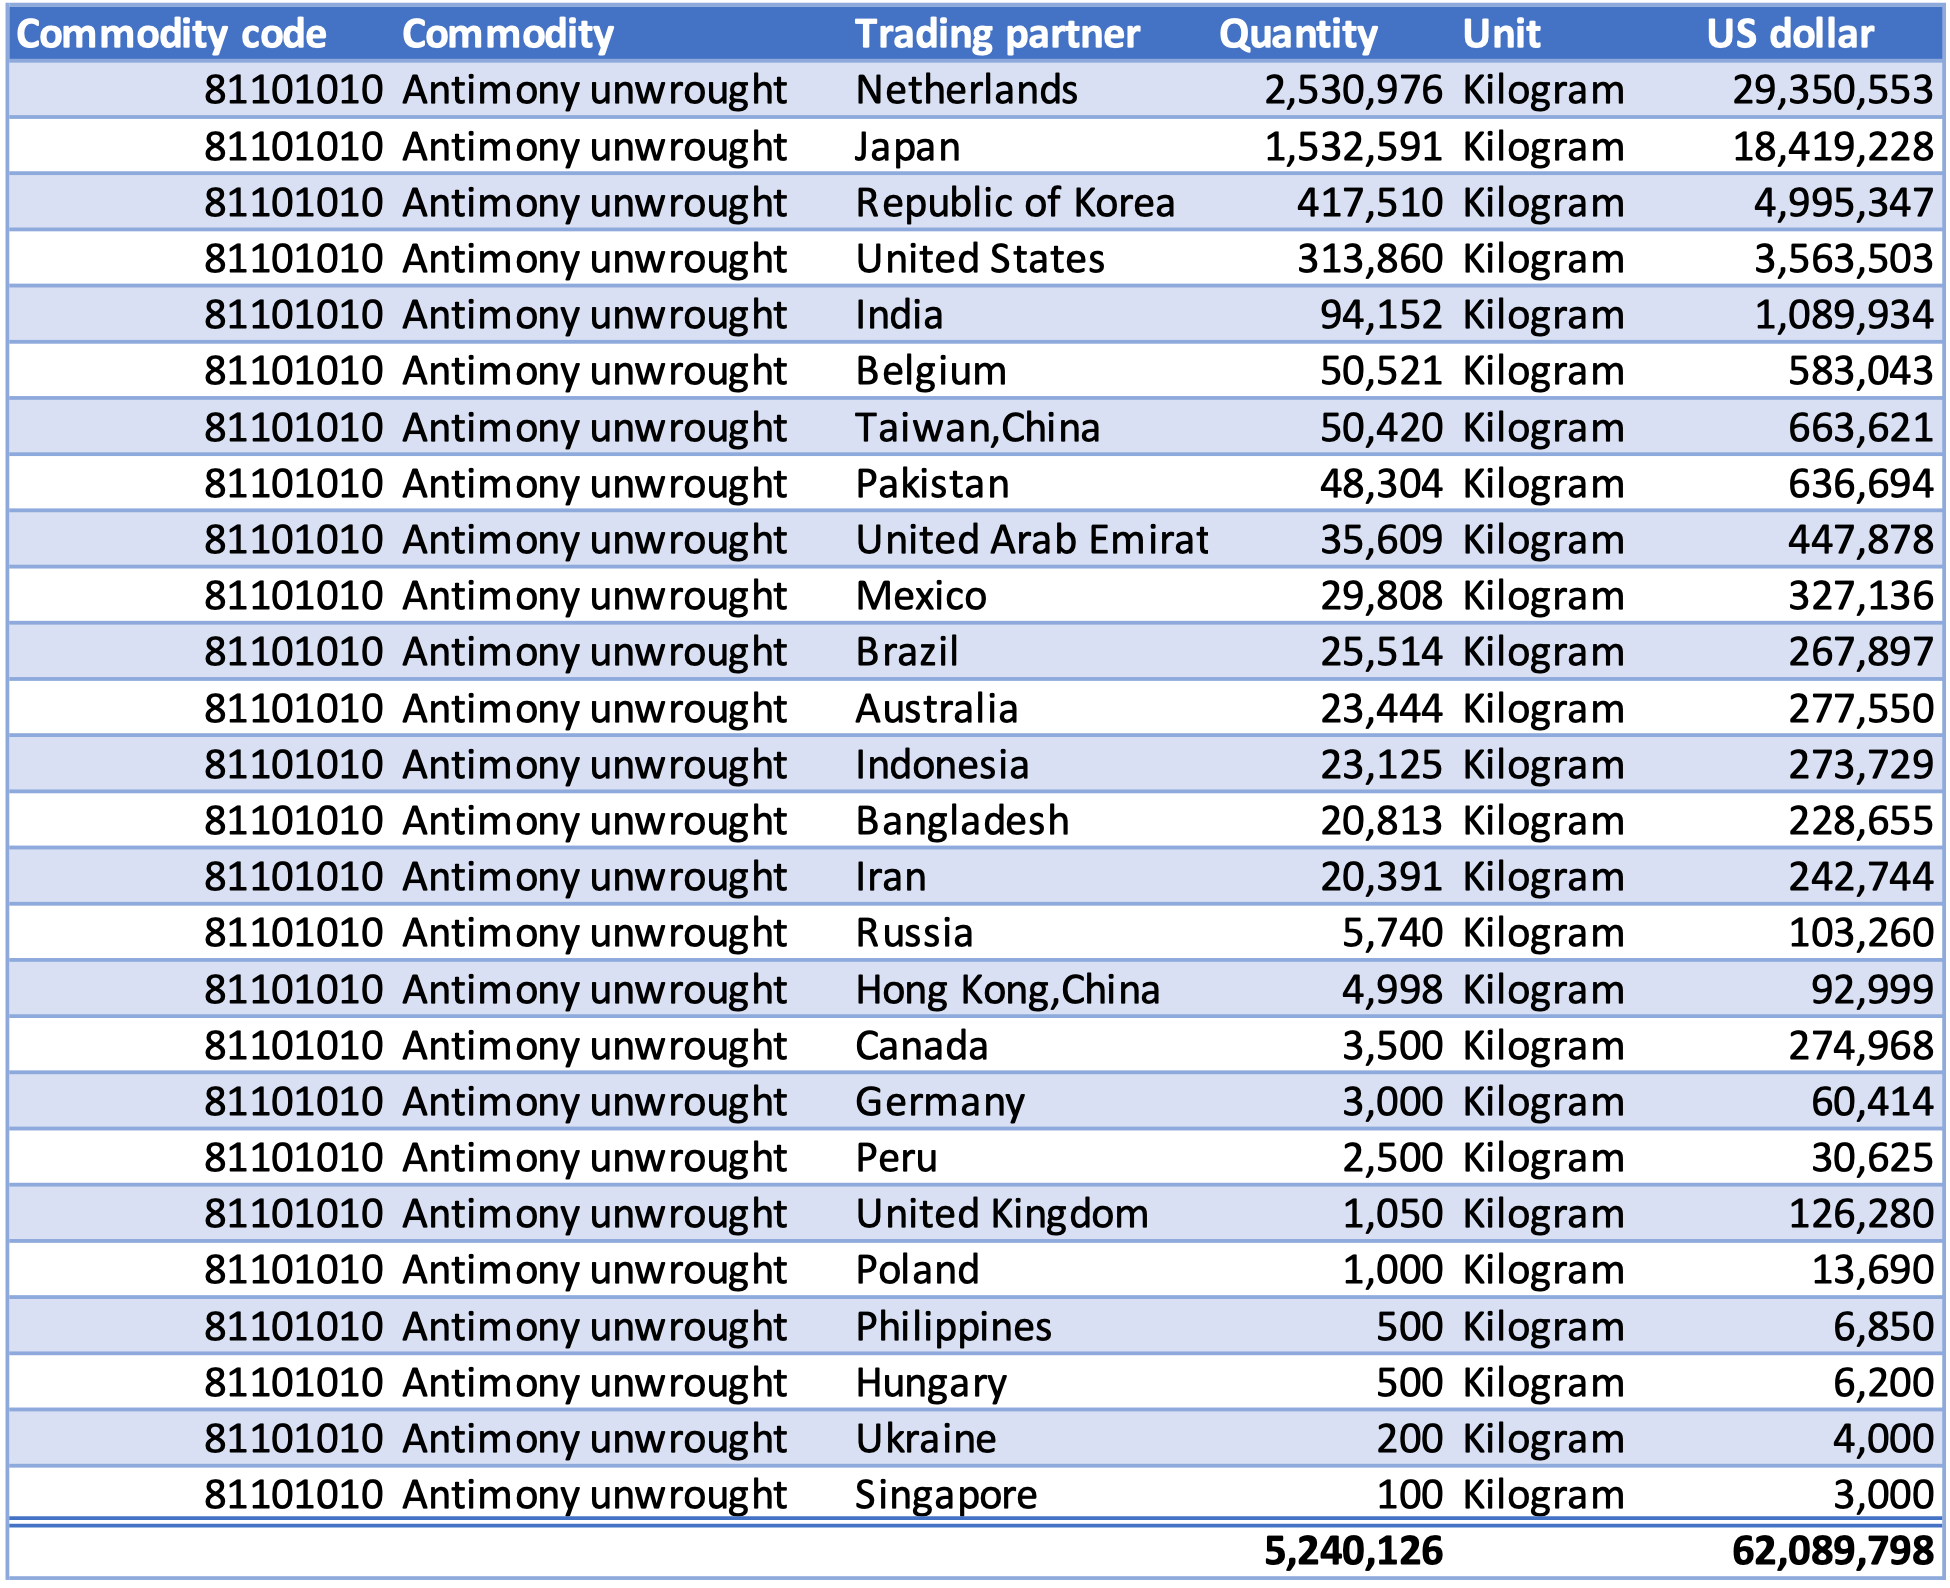Click the US dollar value 663,621
Viewport: 1950px width, 1588px height.
click(1860, 428)
